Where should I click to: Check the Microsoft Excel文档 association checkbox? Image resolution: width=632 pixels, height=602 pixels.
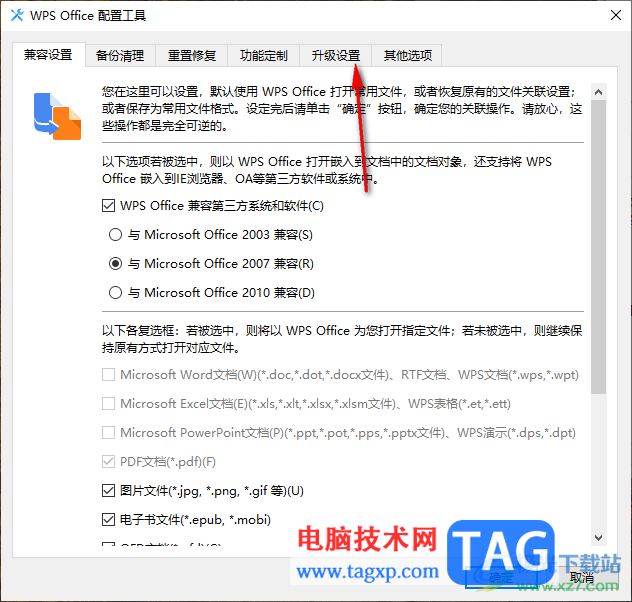click(108, 404)
